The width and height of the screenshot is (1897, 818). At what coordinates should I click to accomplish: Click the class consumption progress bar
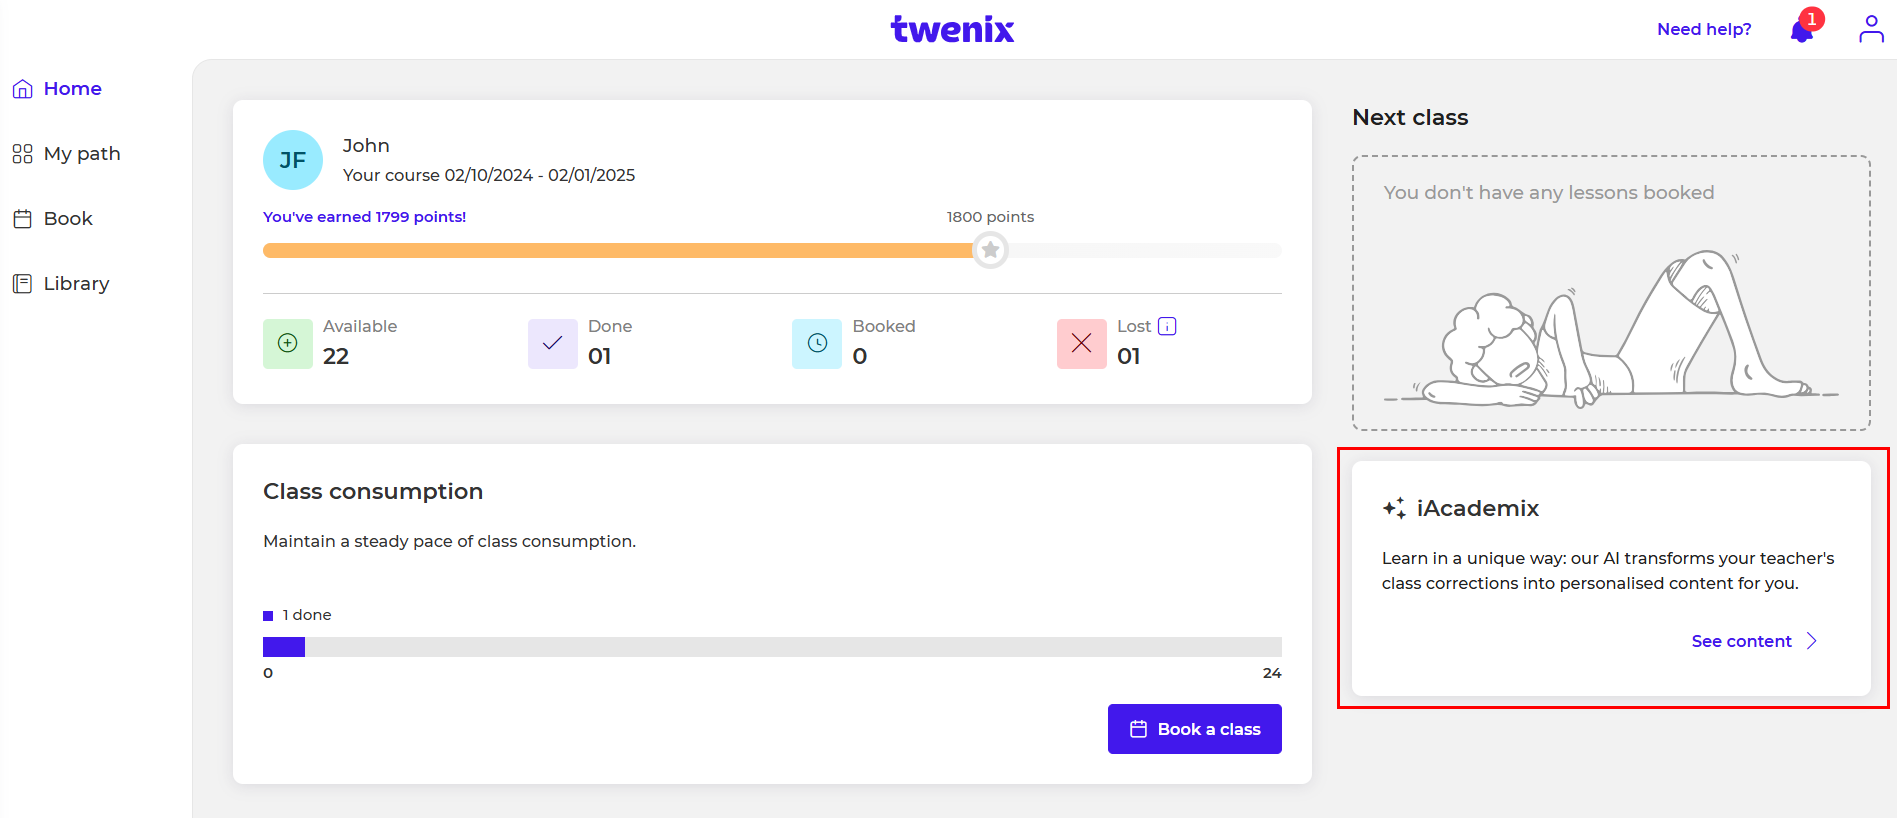point(771,647)
